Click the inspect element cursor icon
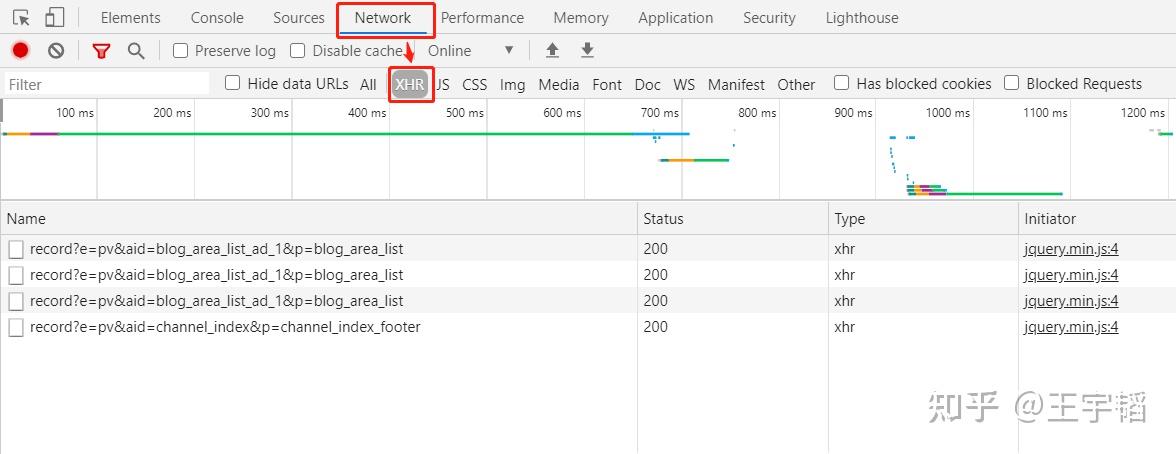 click(21, 18)
